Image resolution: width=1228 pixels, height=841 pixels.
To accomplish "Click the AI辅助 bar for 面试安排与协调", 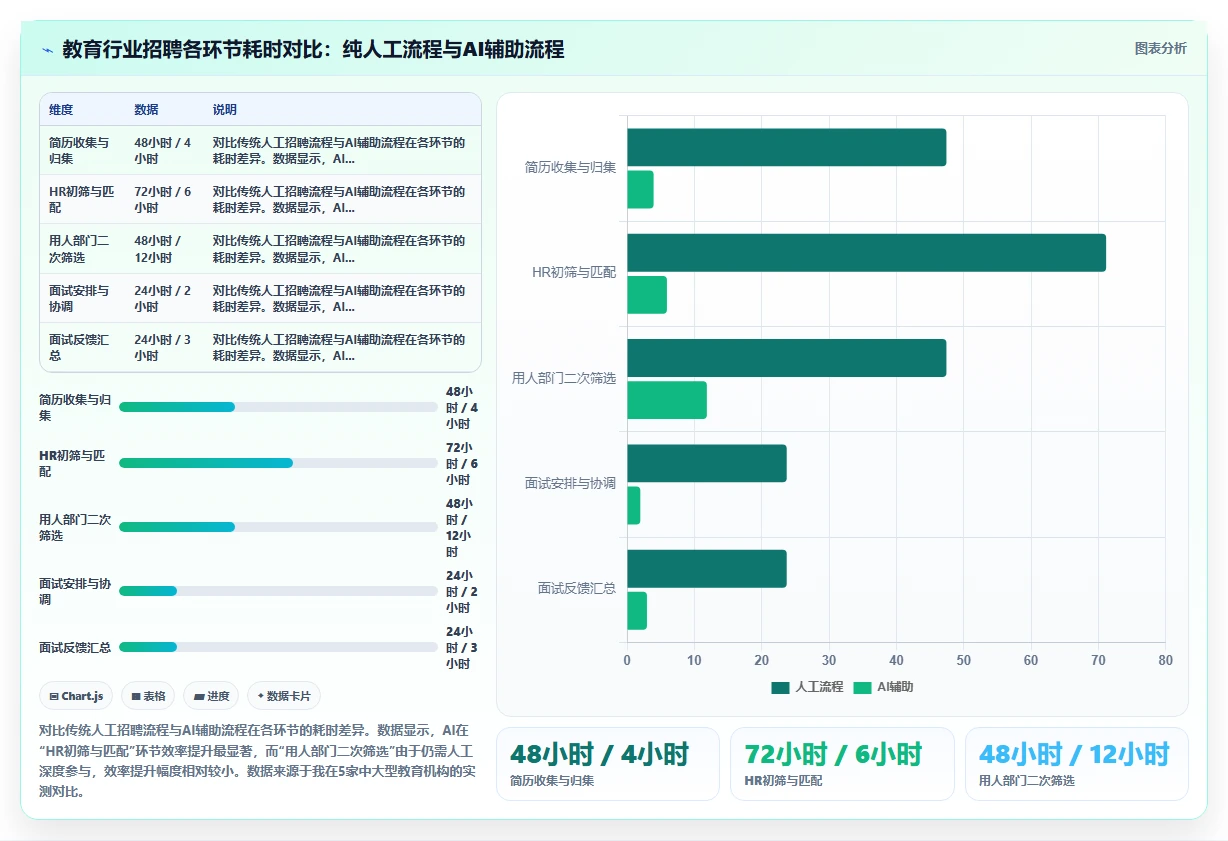I will click(633, 505).
